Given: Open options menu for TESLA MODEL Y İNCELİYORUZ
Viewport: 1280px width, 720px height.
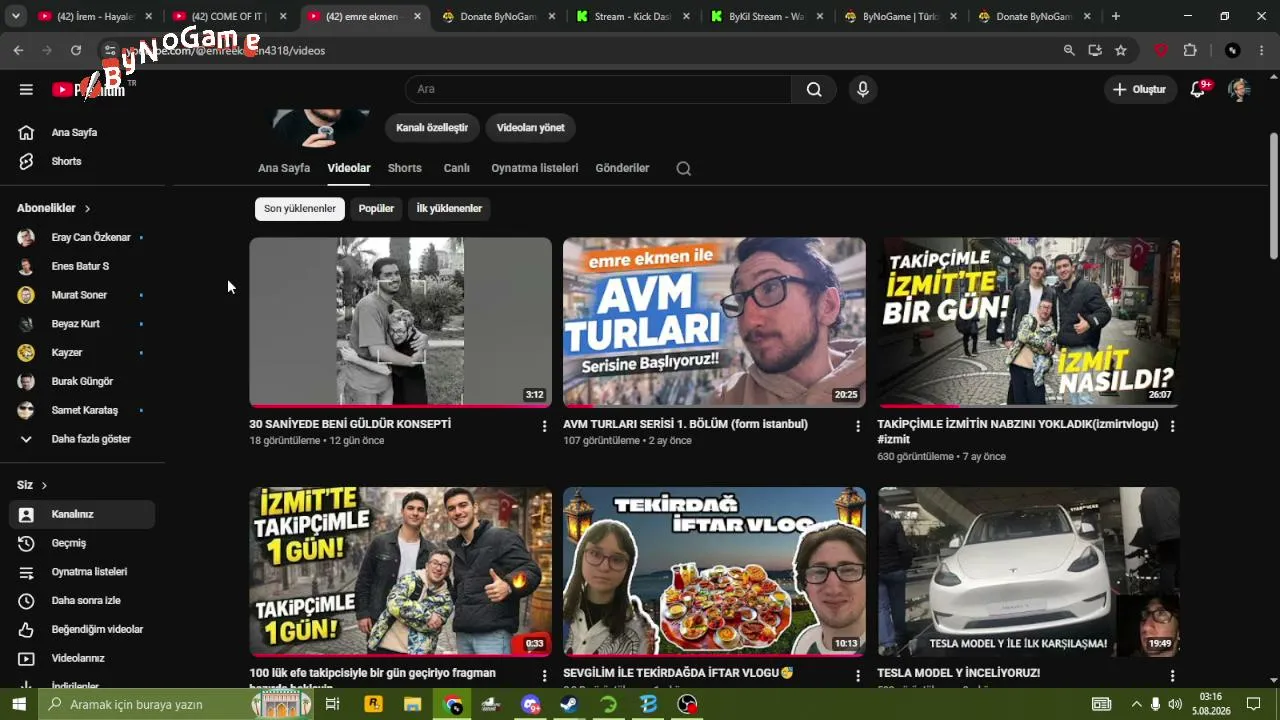Looking at the screenshot, I should 1172,676.
